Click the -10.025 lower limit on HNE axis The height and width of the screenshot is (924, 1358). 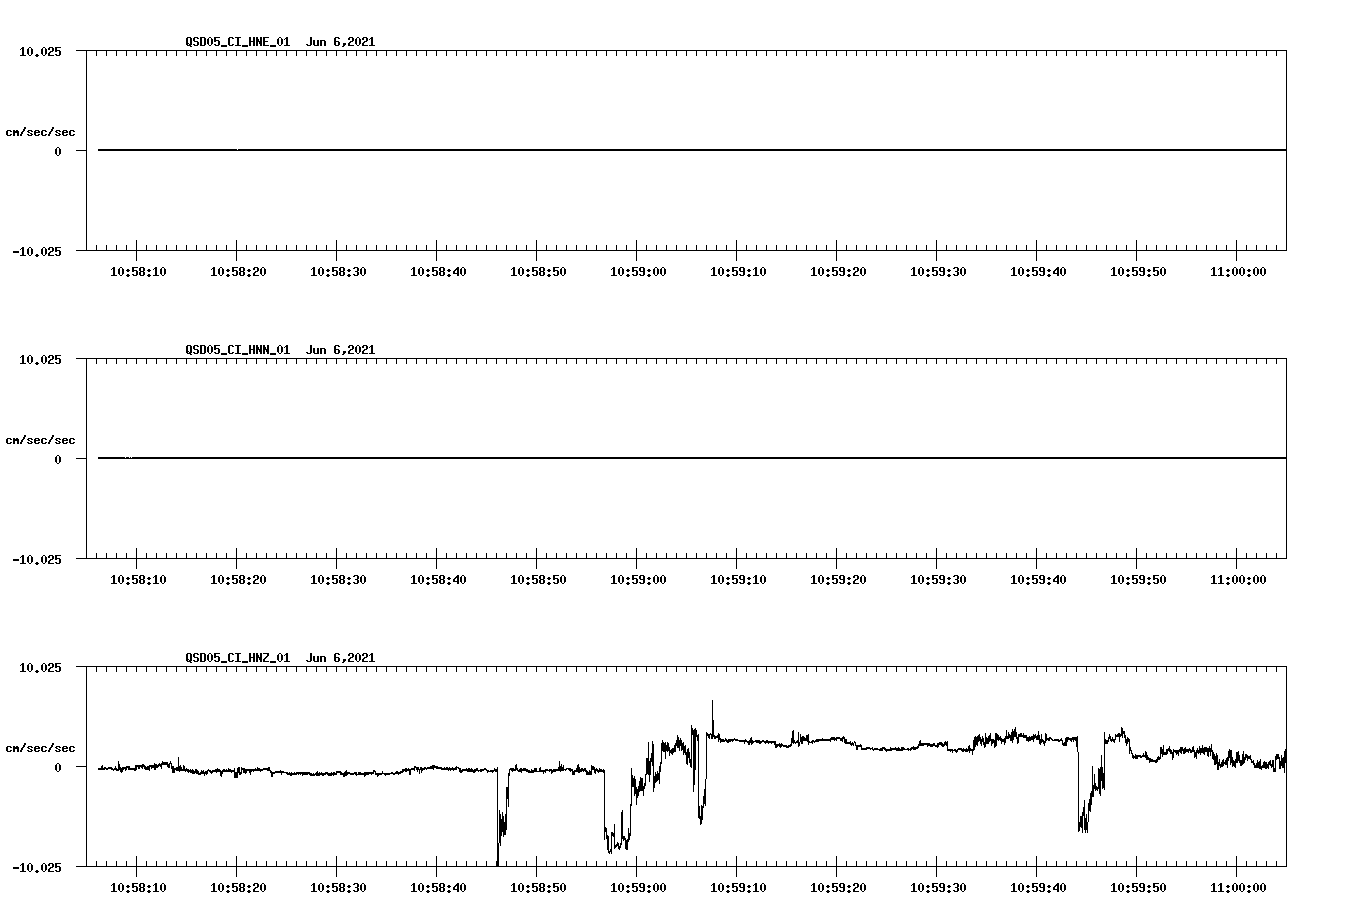37,251
